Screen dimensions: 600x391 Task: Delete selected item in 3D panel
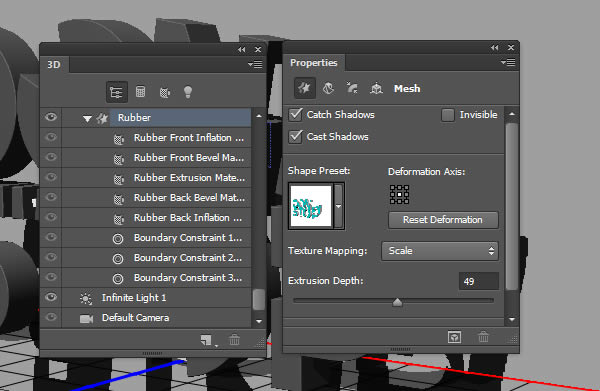(x=234, y=339)
